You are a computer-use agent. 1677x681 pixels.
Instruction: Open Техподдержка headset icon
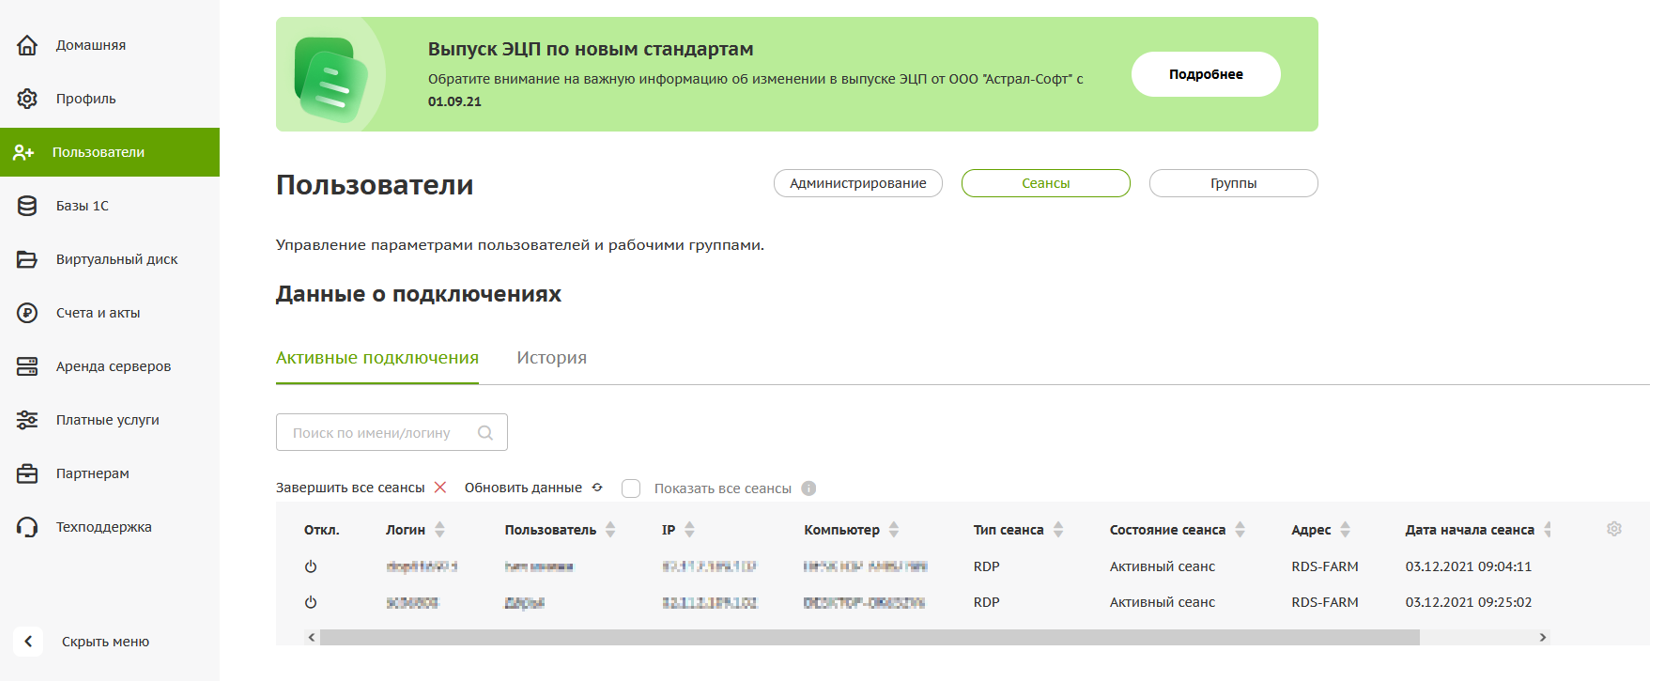(27, 527)
